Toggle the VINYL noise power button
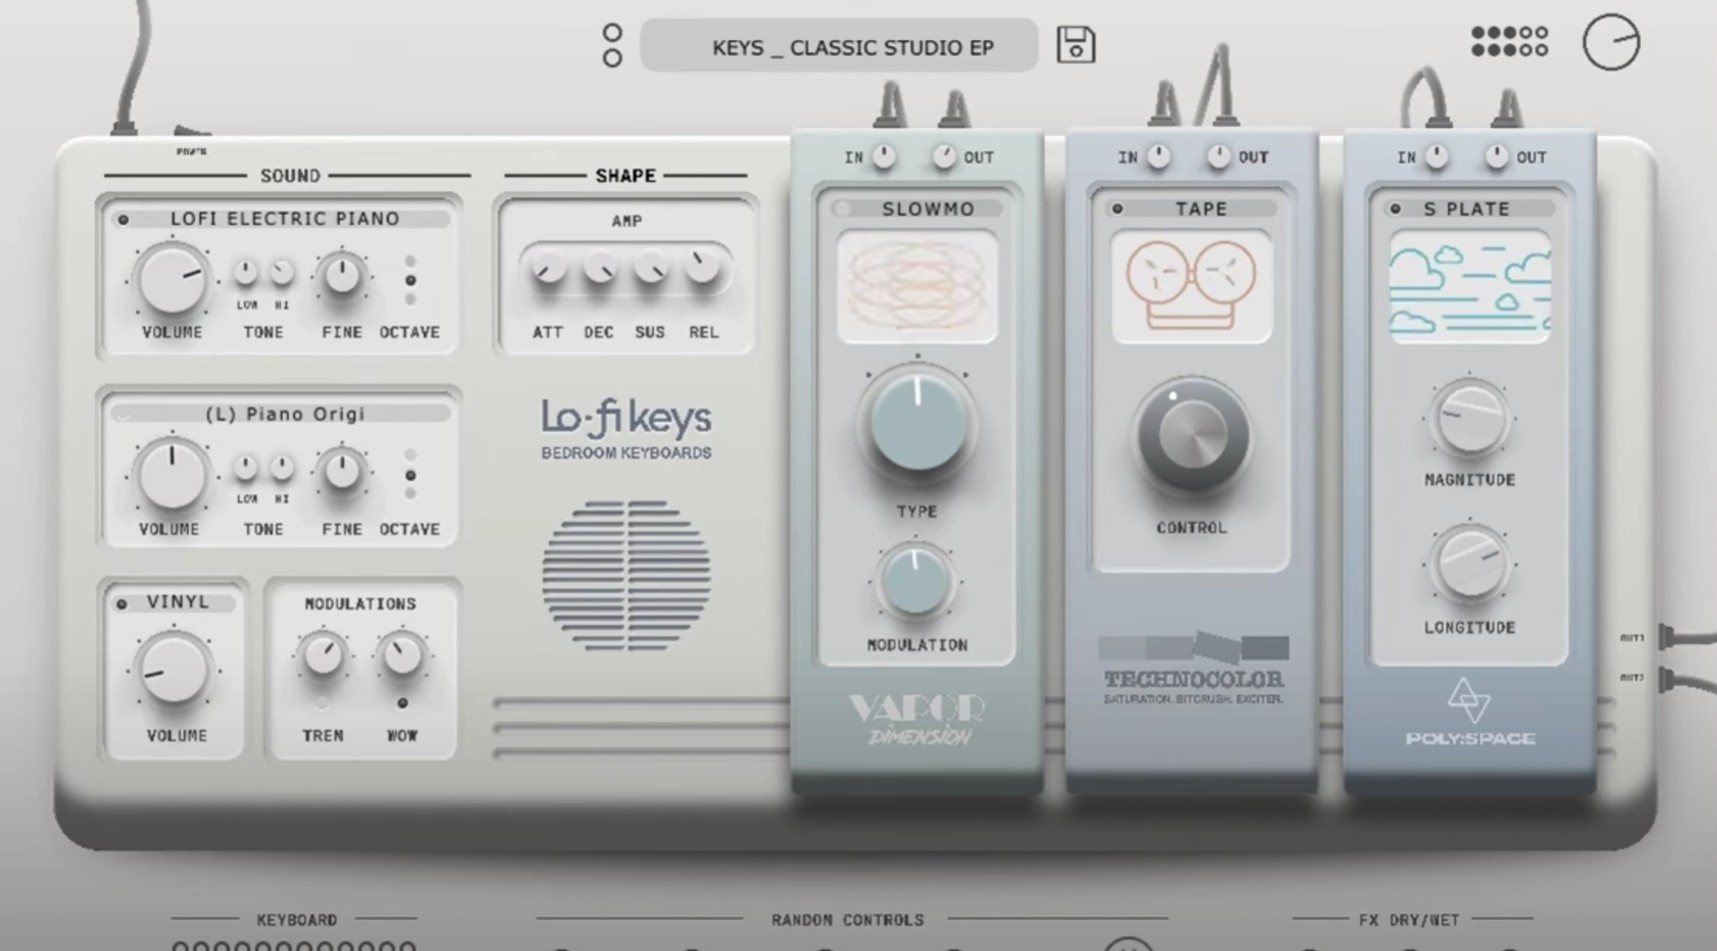Viewport: 1717px width, 951px height. [122, 603]
